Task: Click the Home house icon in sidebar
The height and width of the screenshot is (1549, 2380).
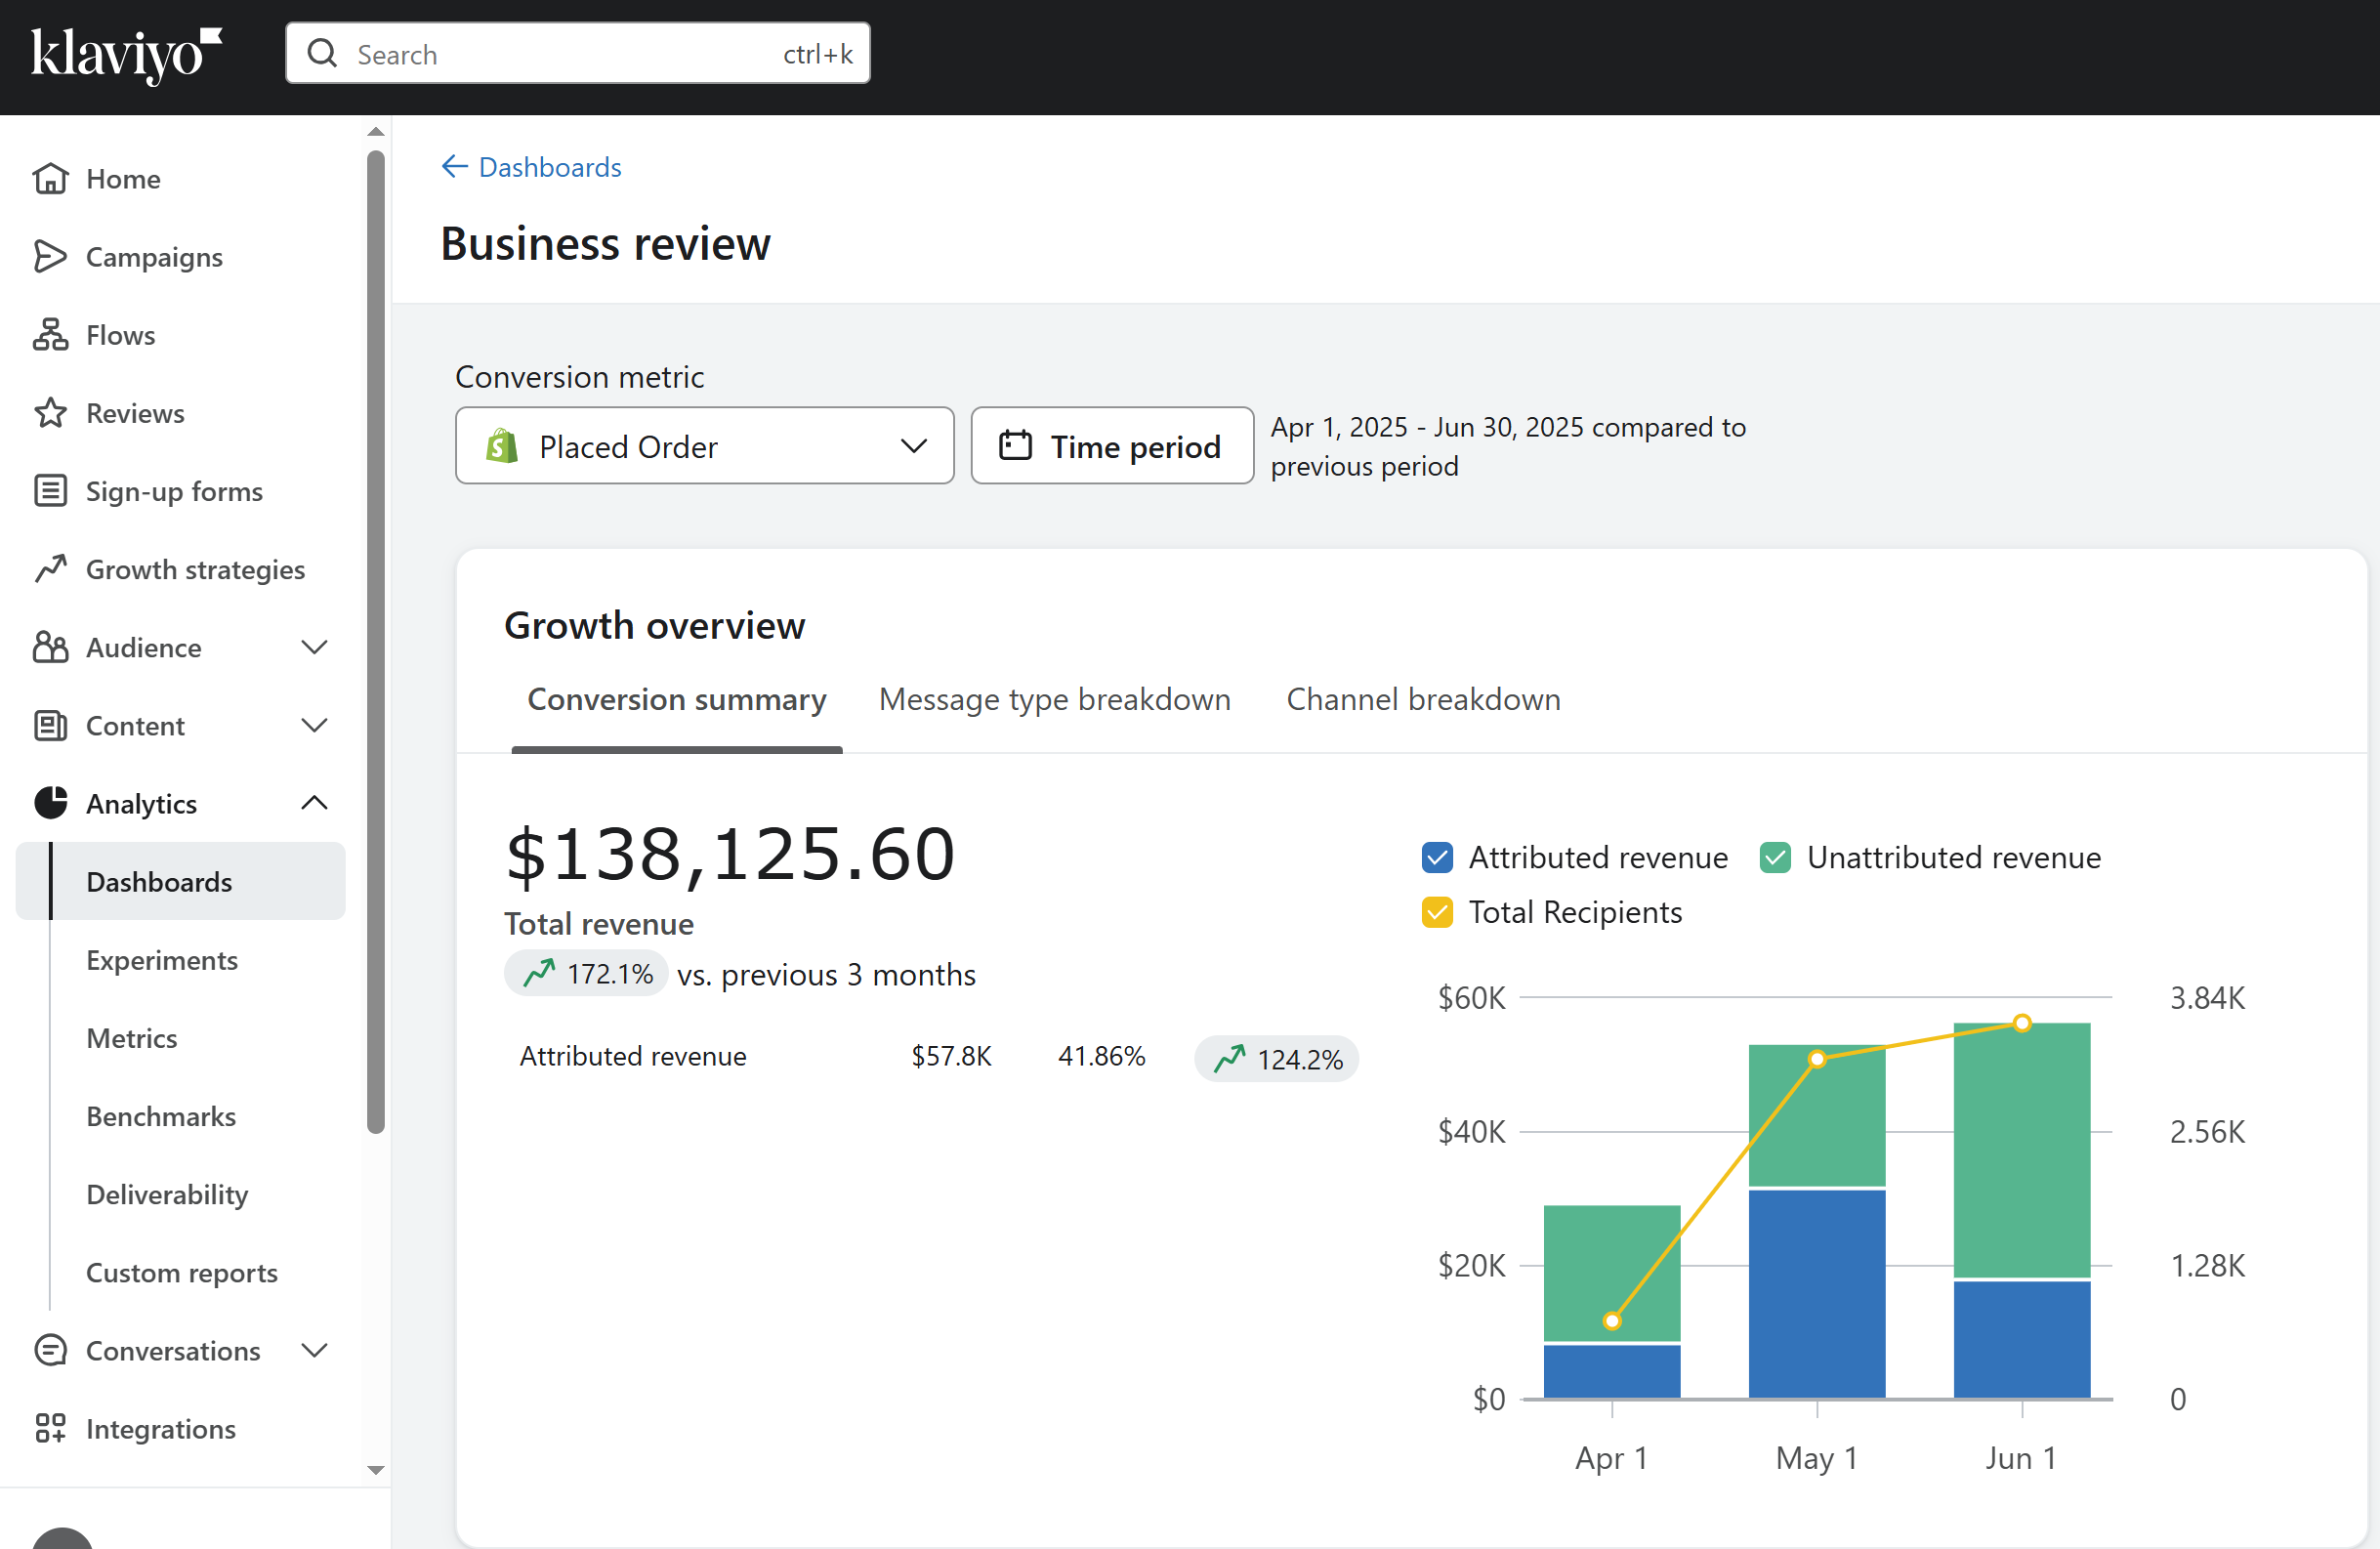Action: click(x=50, y=179)
